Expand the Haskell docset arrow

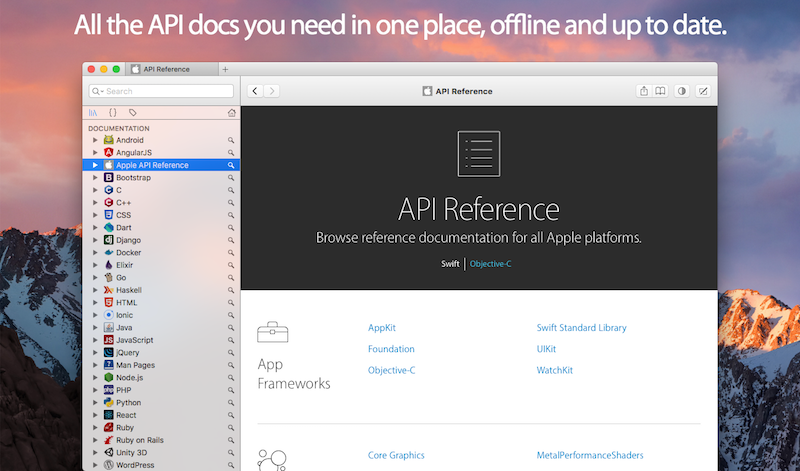pyautogui.click(x=95, y=290)
